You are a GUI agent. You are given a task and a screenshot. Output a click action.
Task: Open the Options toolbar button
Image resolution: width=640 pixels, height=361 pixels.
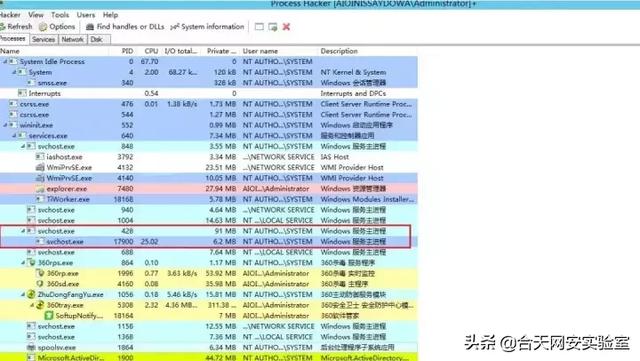(x=57, y=27)
